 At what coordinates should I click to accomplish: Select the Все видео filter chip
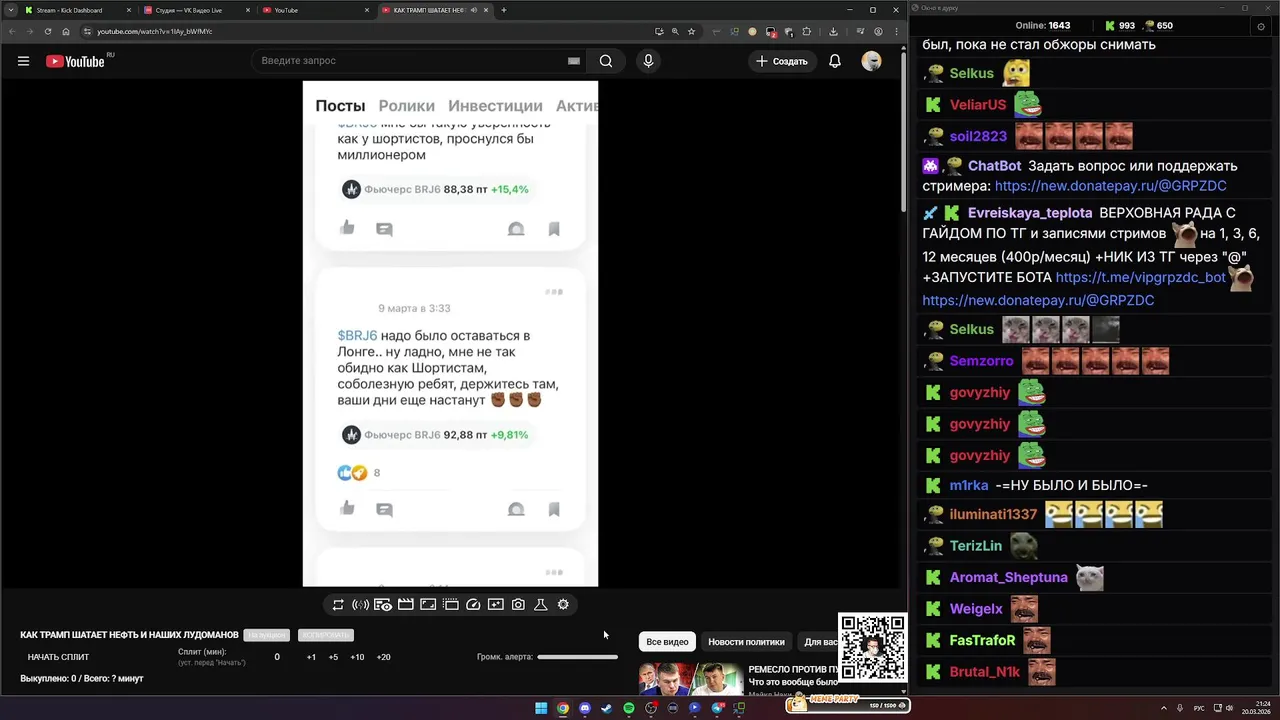pyautogui.click(x=667, y=642)
